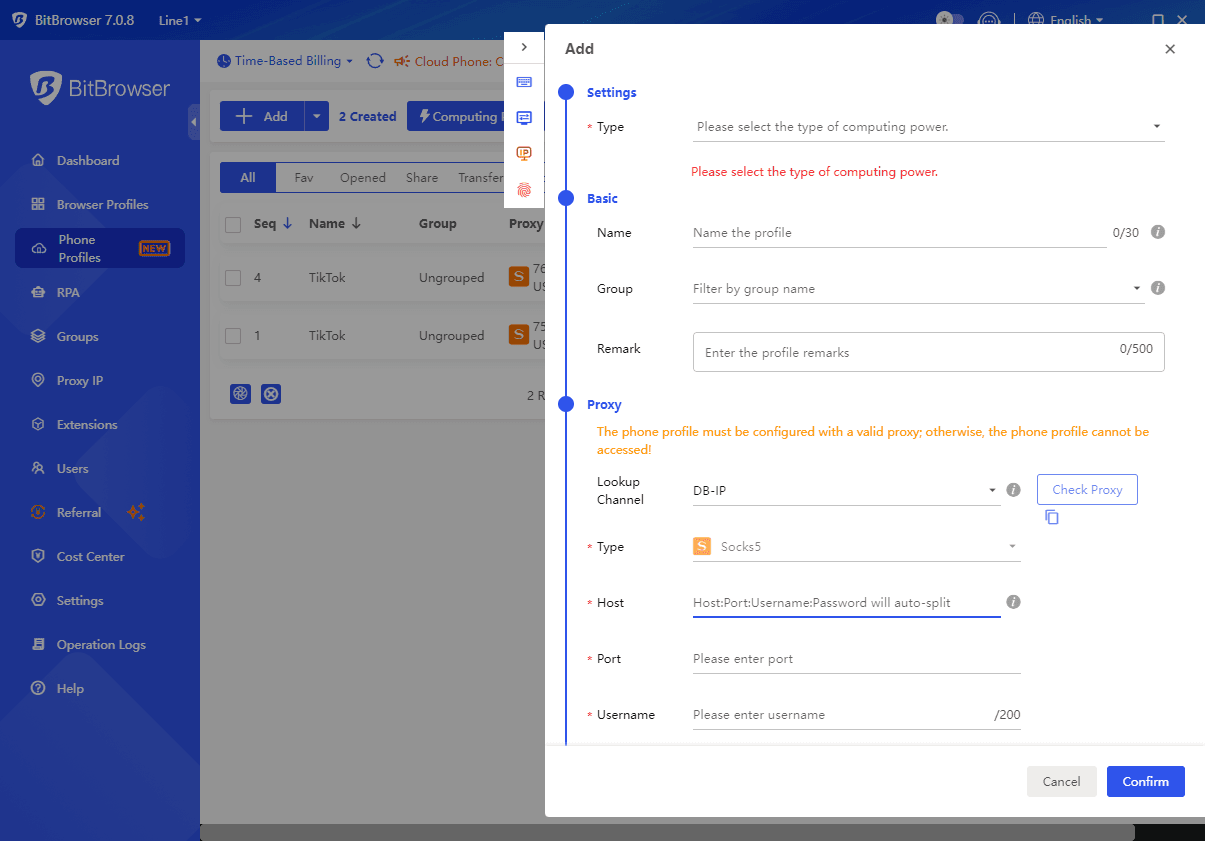Image resolution: width=1205 pixels, height=841 pixels.
Task: Open Proxy IP from the sidebar
Action: point(80,380)
